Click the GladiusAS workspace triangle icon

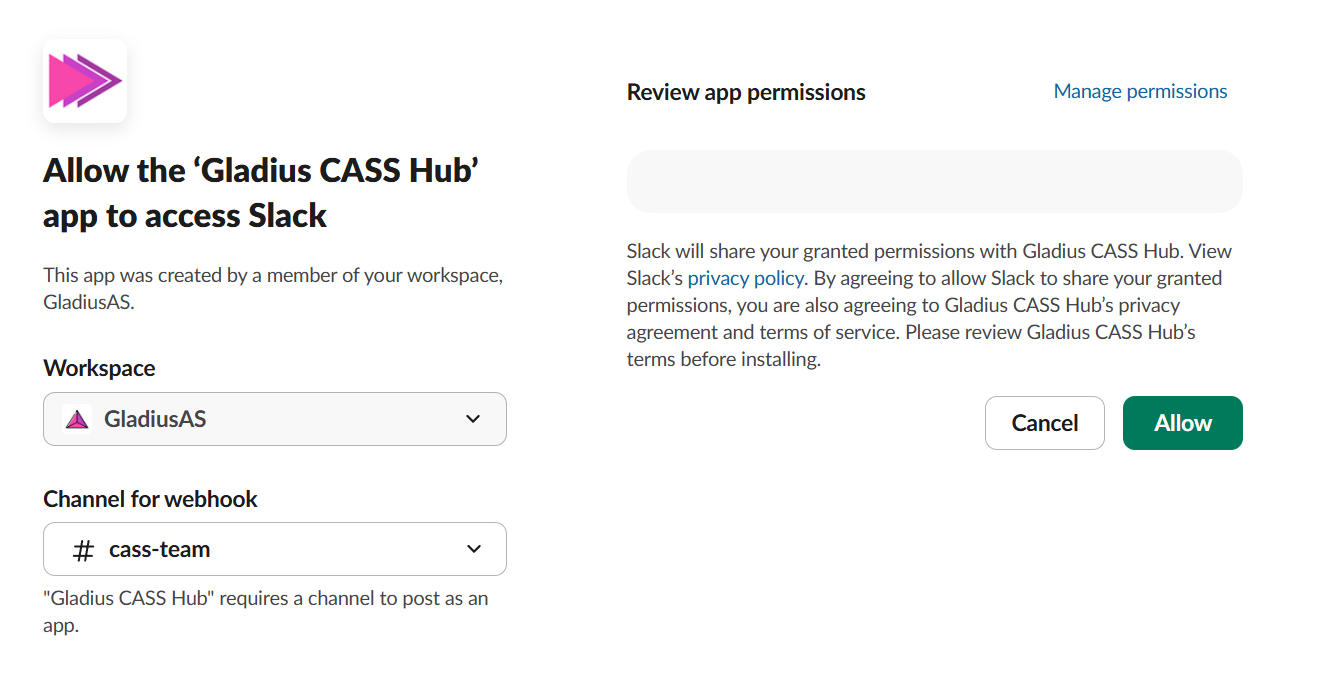coord(77,419)
